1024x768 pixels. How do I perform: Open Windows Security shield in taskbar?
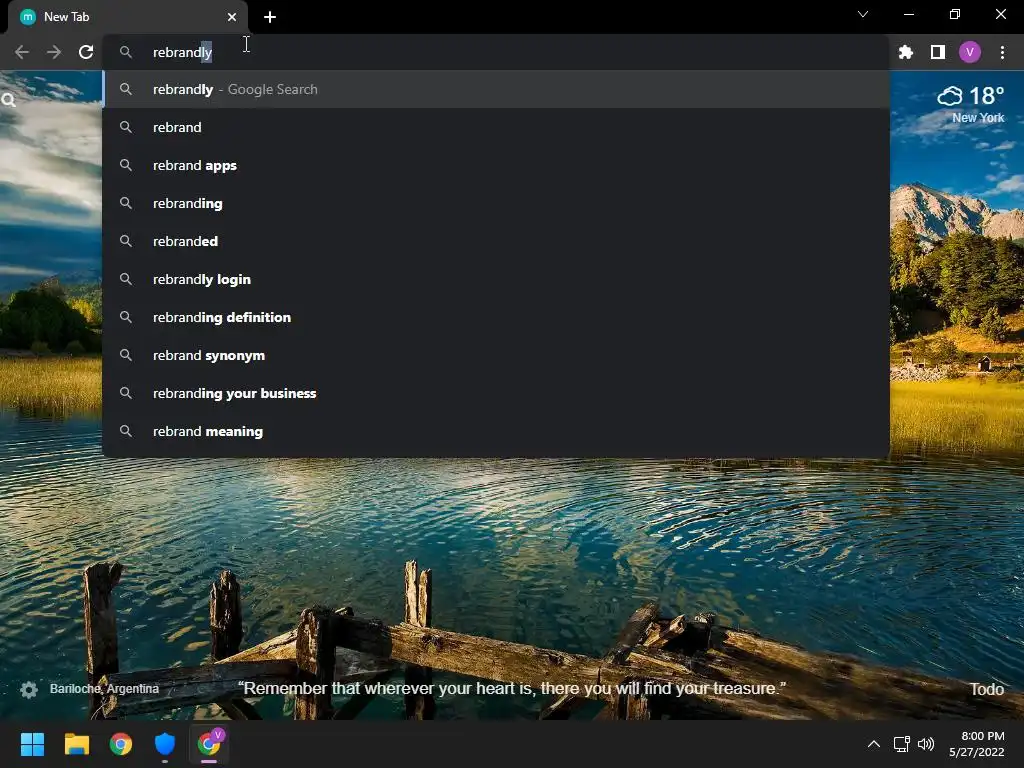165,744
